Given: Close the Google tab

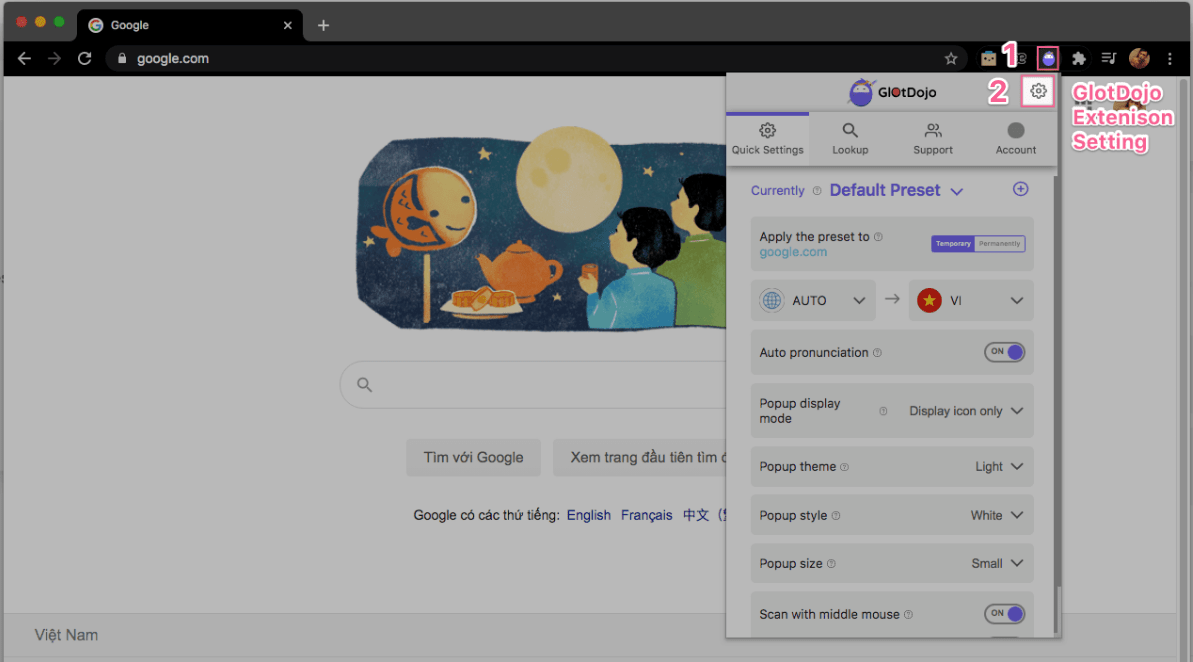Looking at the screenshot, I should click(x=288, y=25).
